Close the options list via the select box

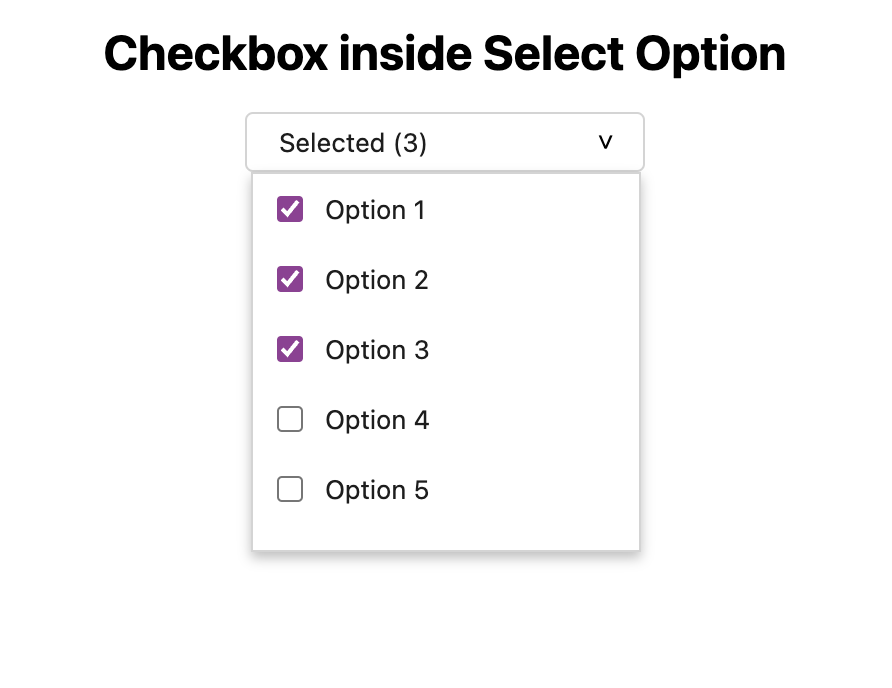pyautogui.click(x=445, y=142)
